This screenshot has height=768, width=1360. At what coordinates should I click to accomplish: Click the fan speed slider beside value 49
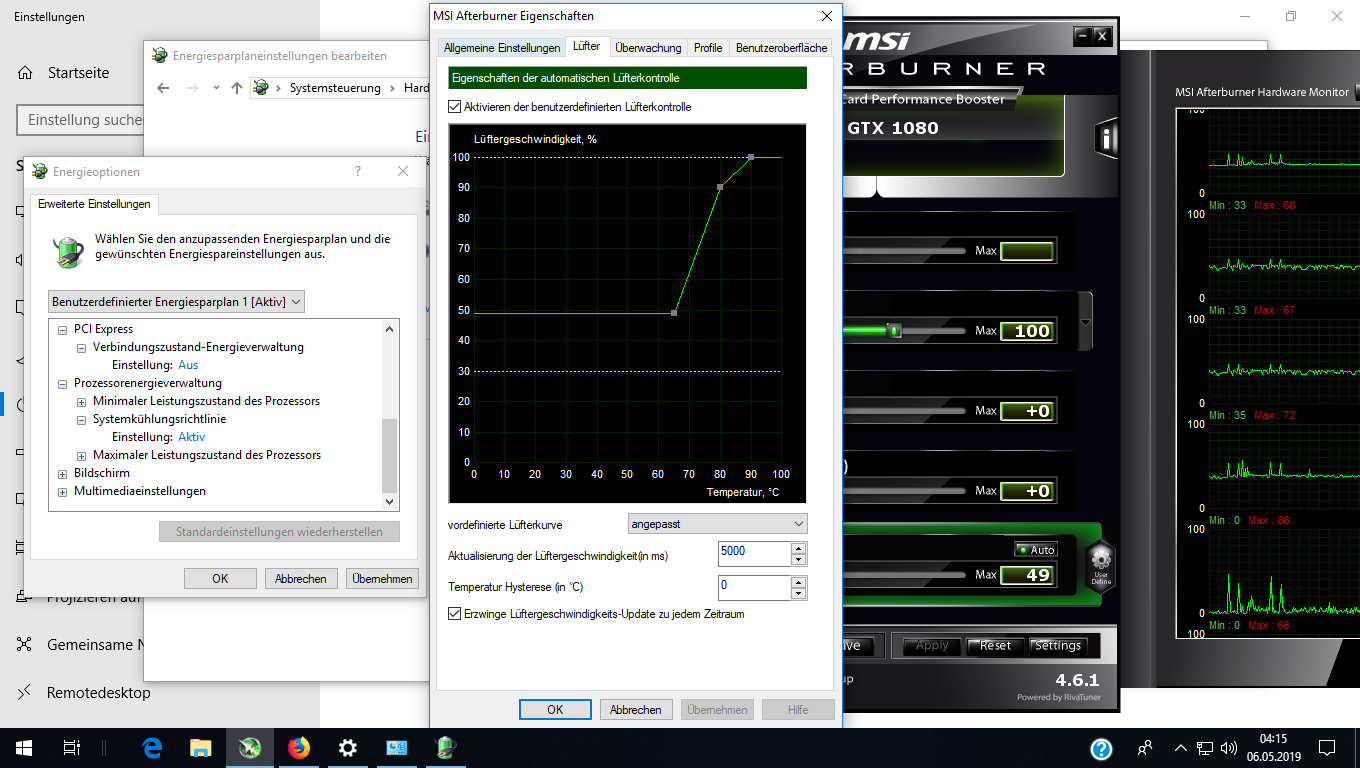903,575
